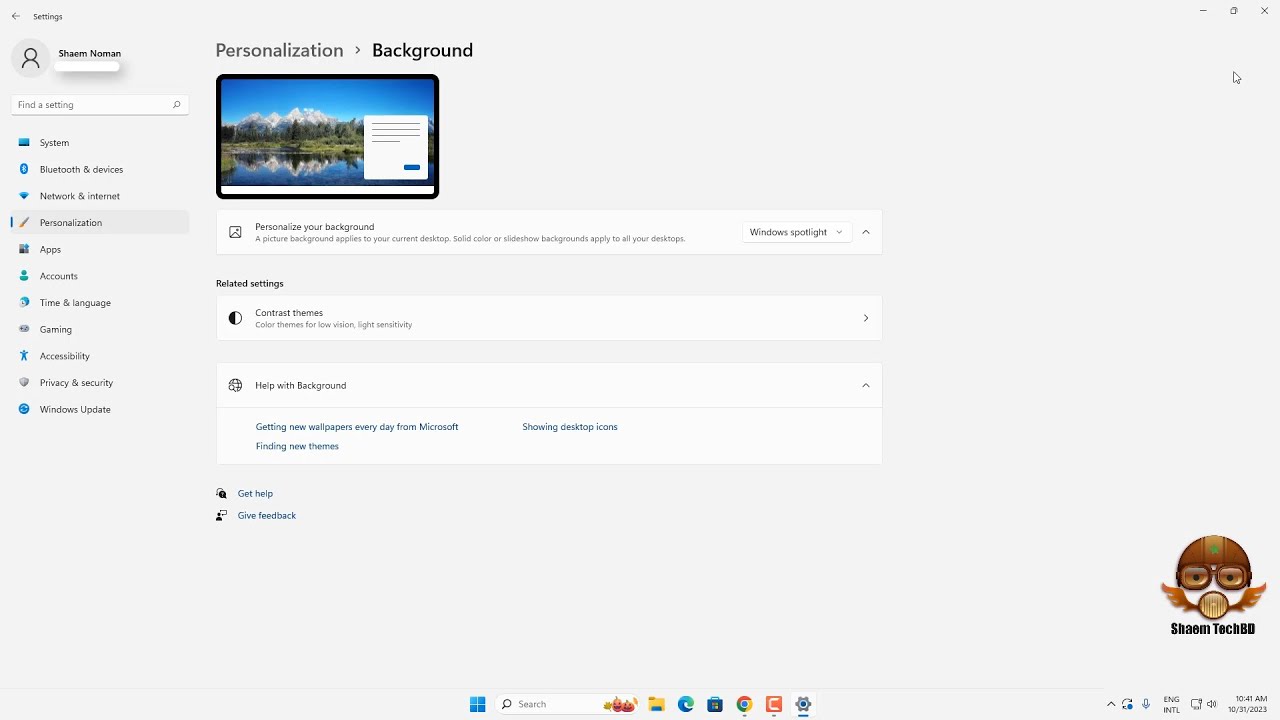Open System settings in the sidebar
This screenshot has width=1280, height=720.
[99, 143]
